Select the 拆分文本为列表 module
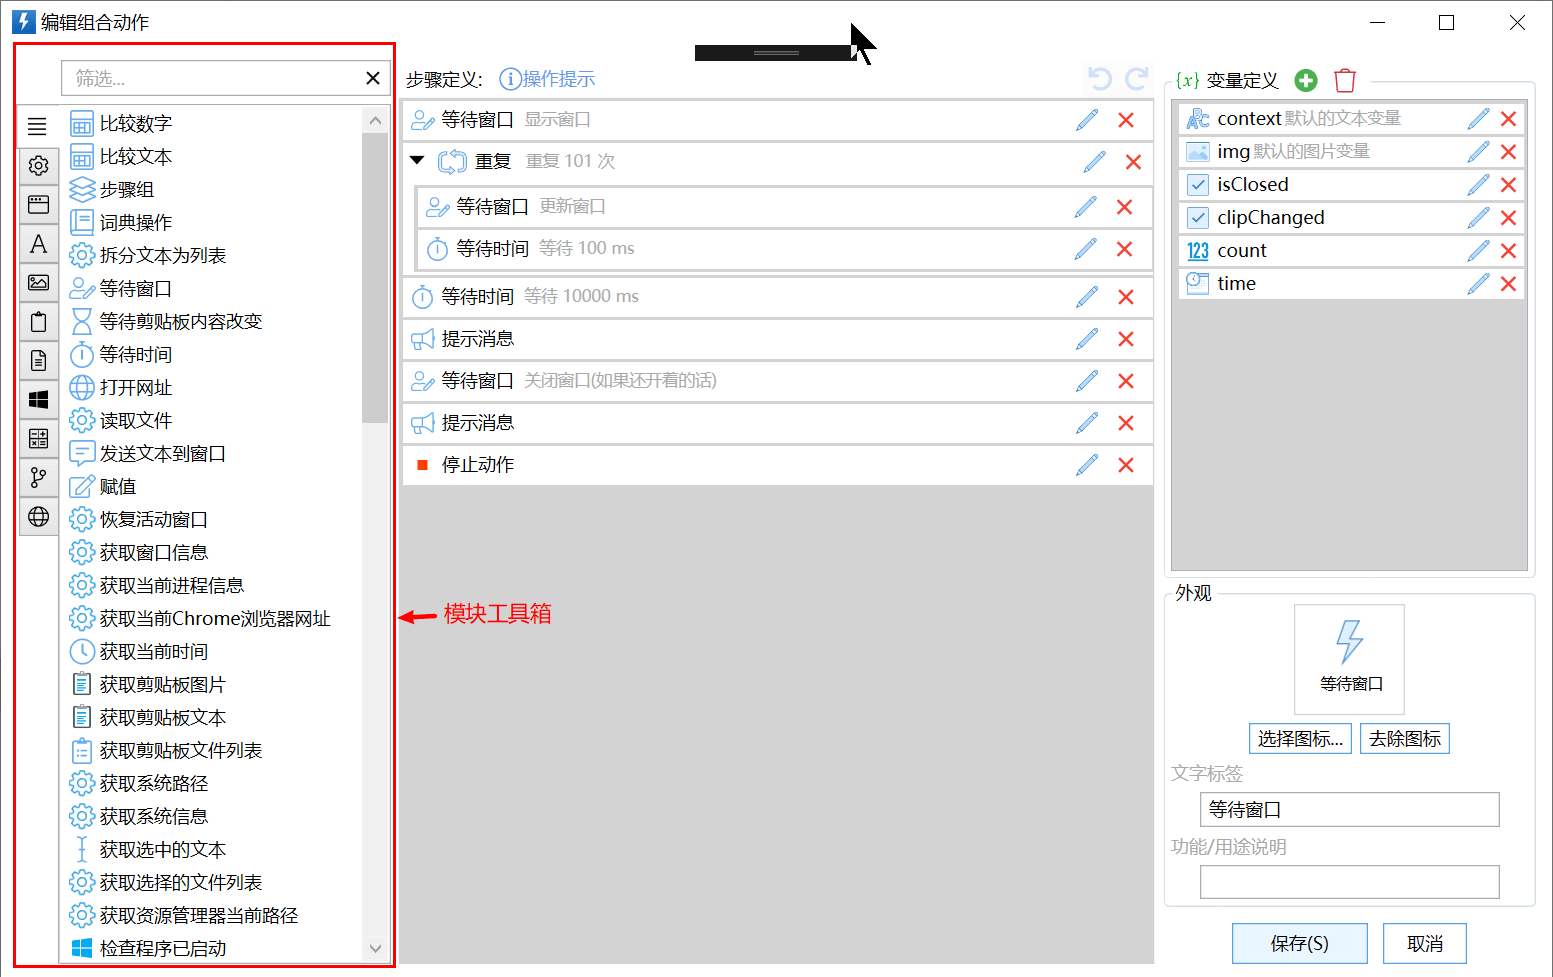 (148, 256)
